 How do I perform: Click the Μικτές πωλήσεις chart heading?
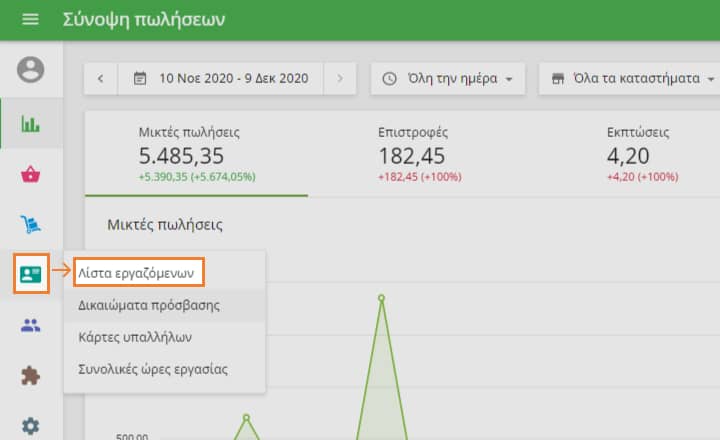[165, 225]
